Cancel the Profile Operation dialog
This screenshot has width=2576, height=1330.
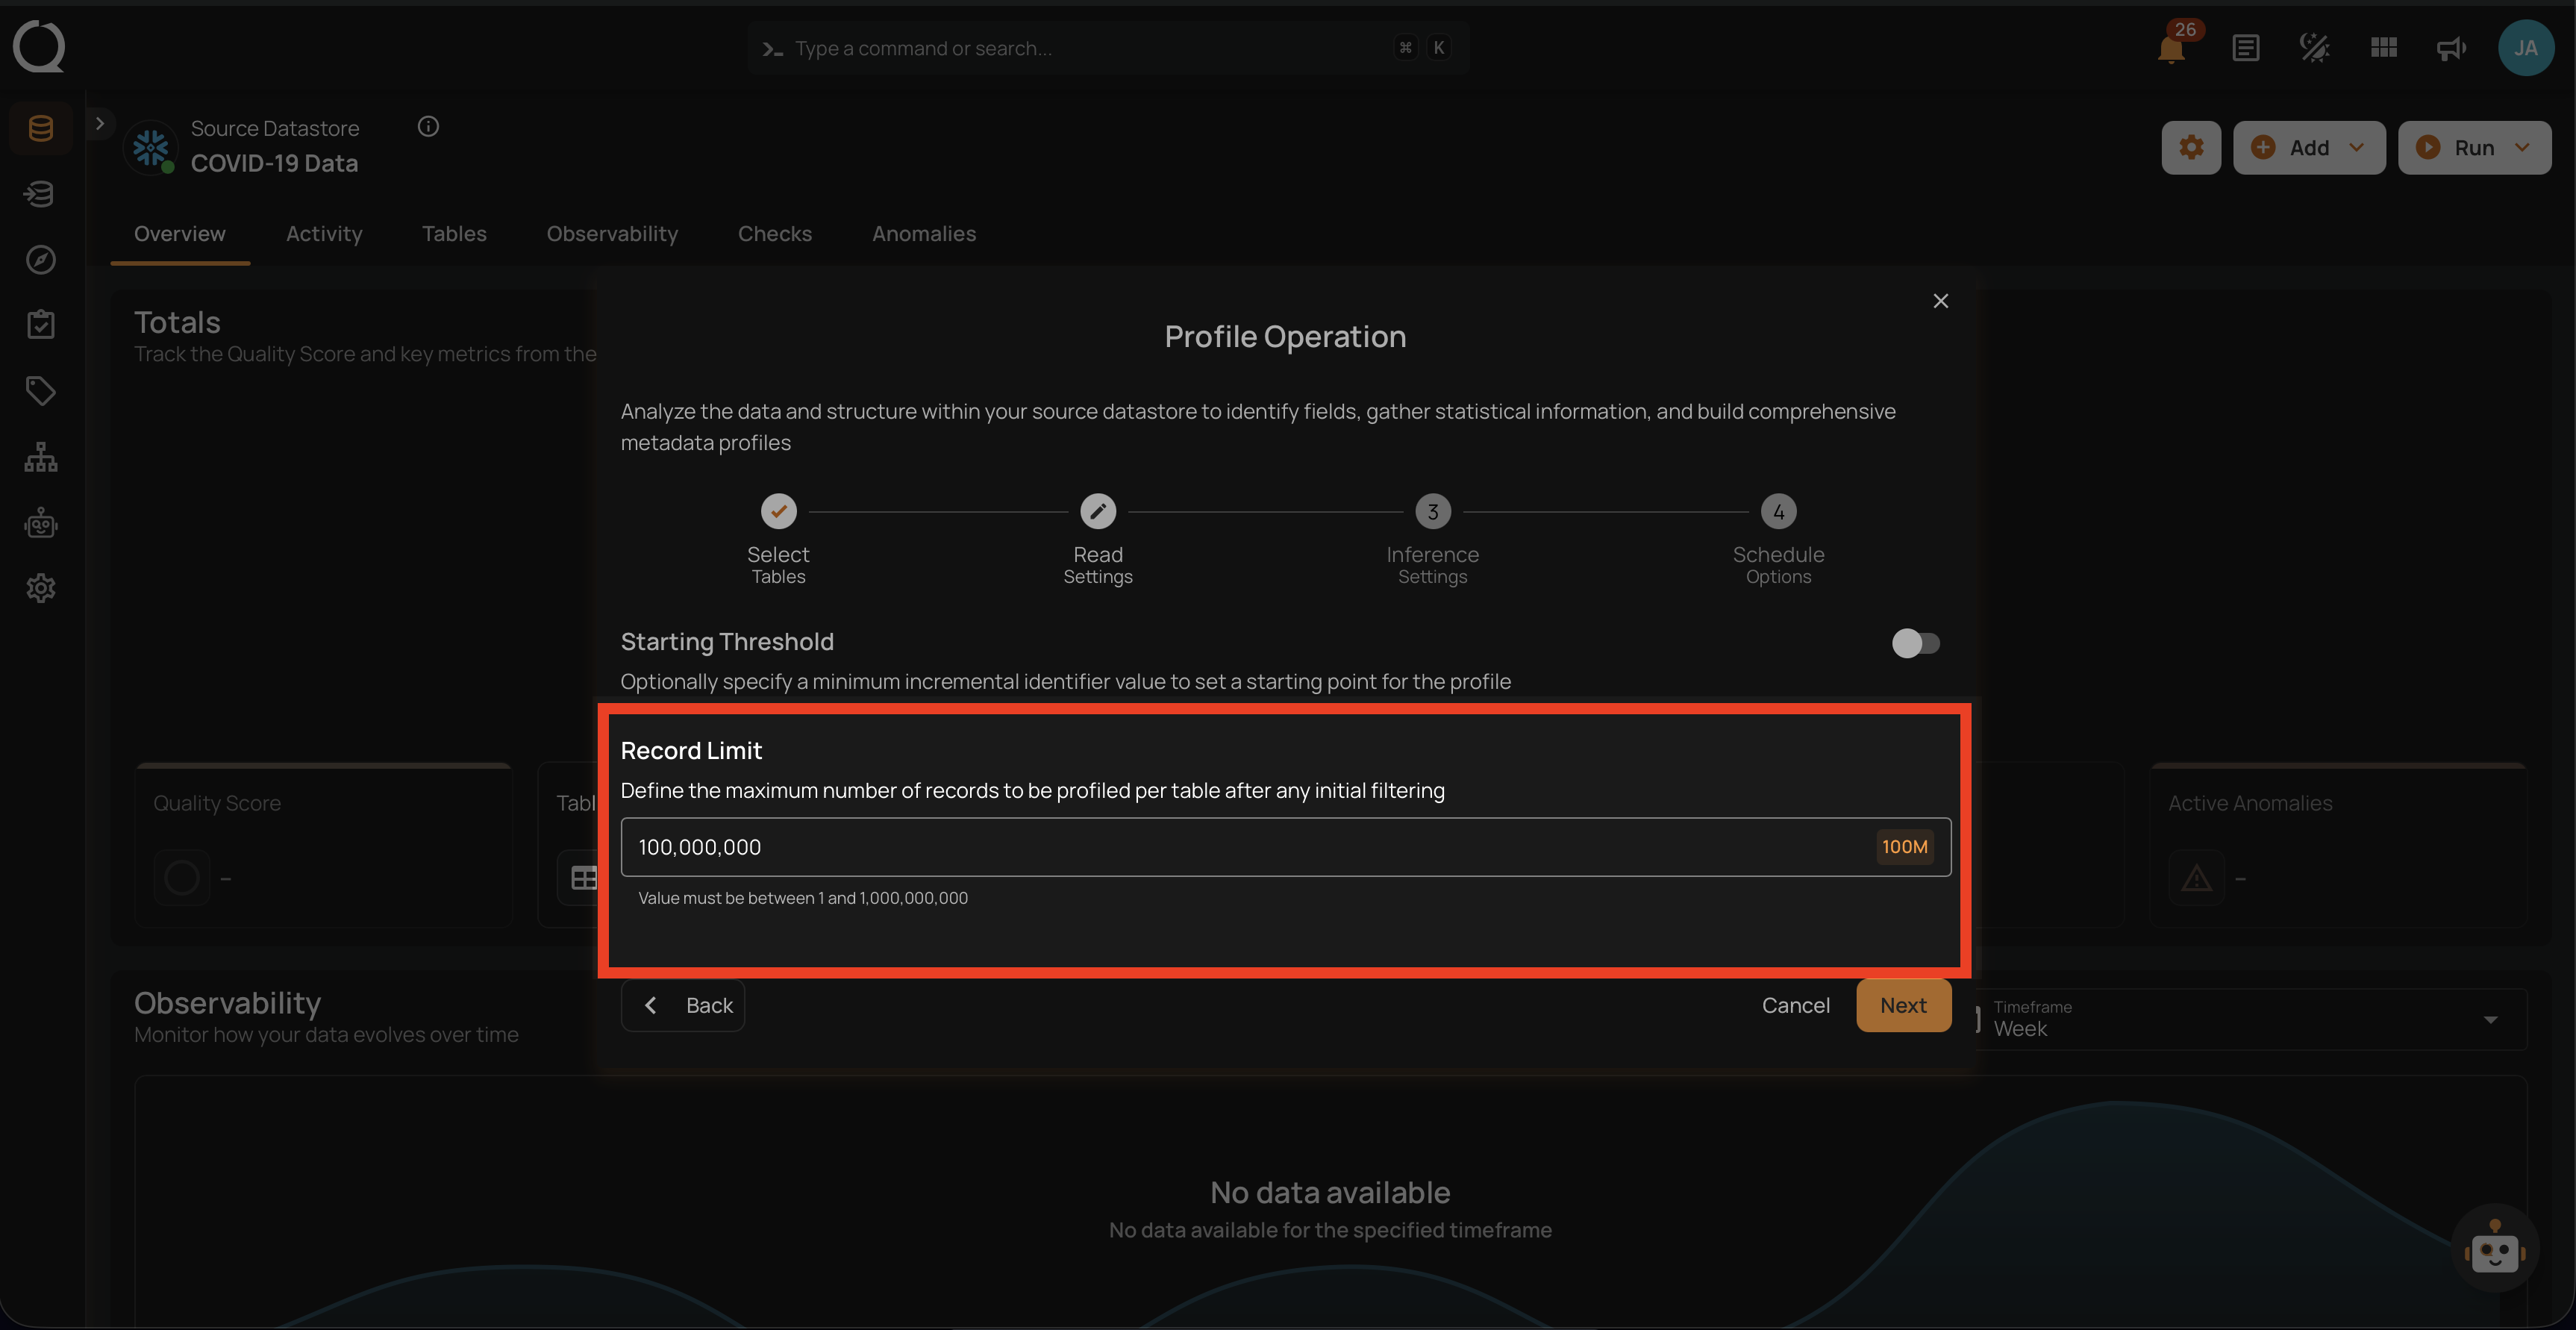[1795, 1005]
